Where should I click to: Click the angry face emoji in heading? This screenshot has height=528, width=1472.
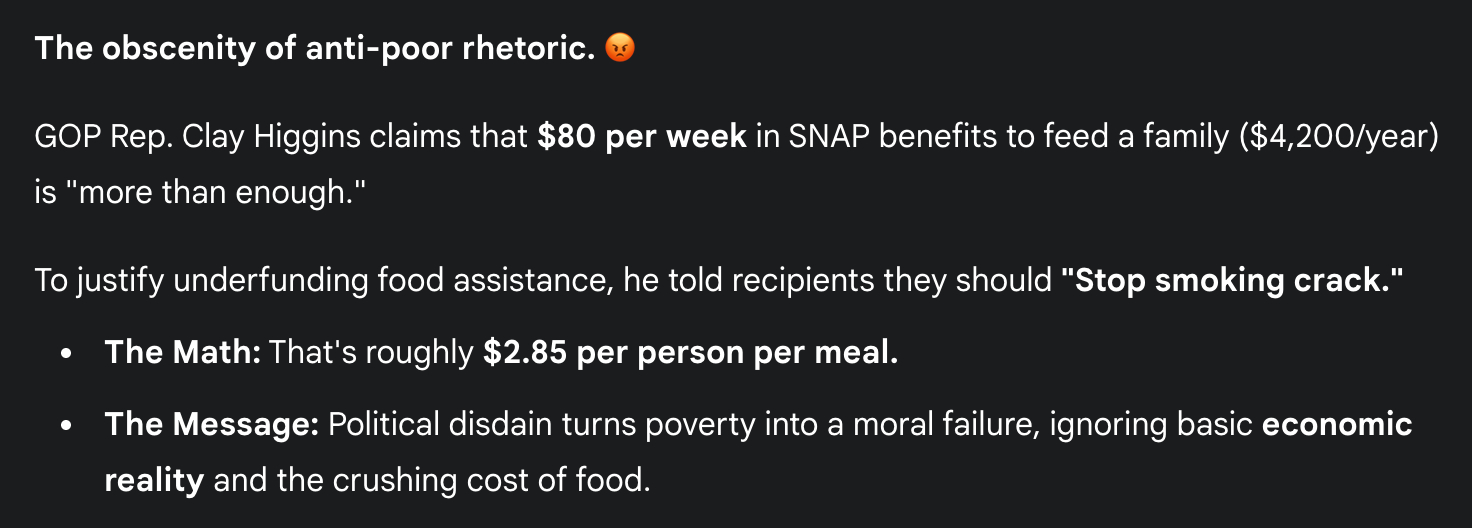pyautogui.click(x=620, y=49)
